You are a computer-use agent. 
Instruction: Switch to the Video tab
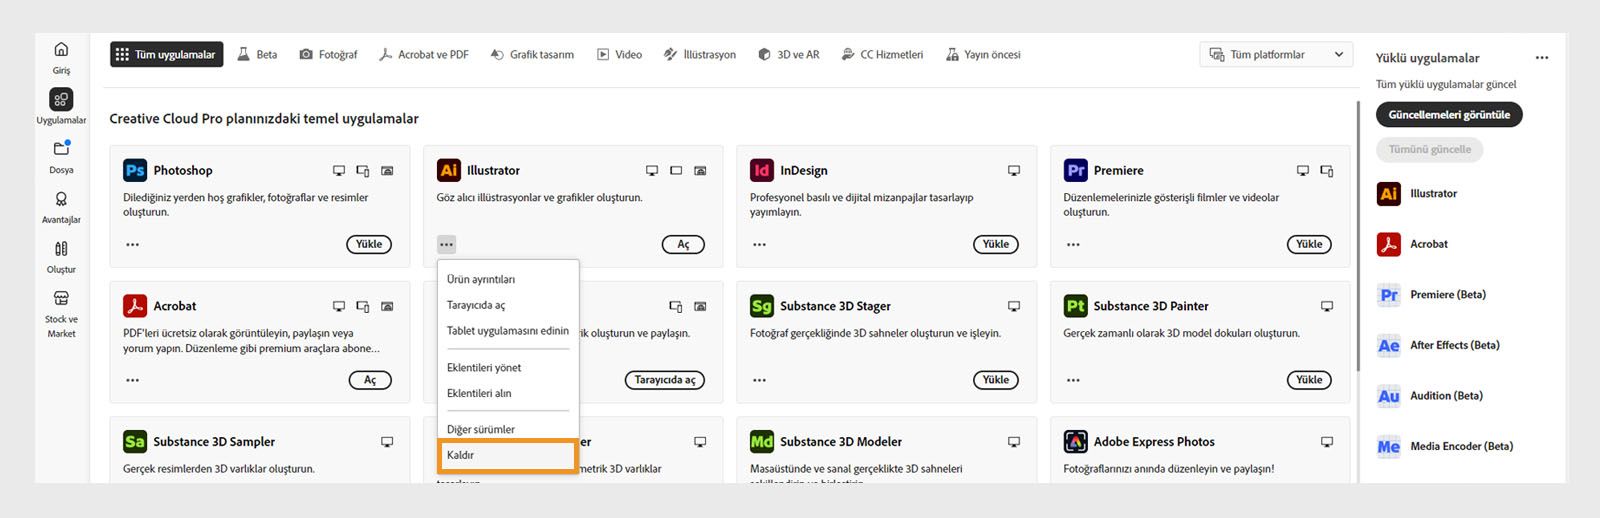[619, 55]
